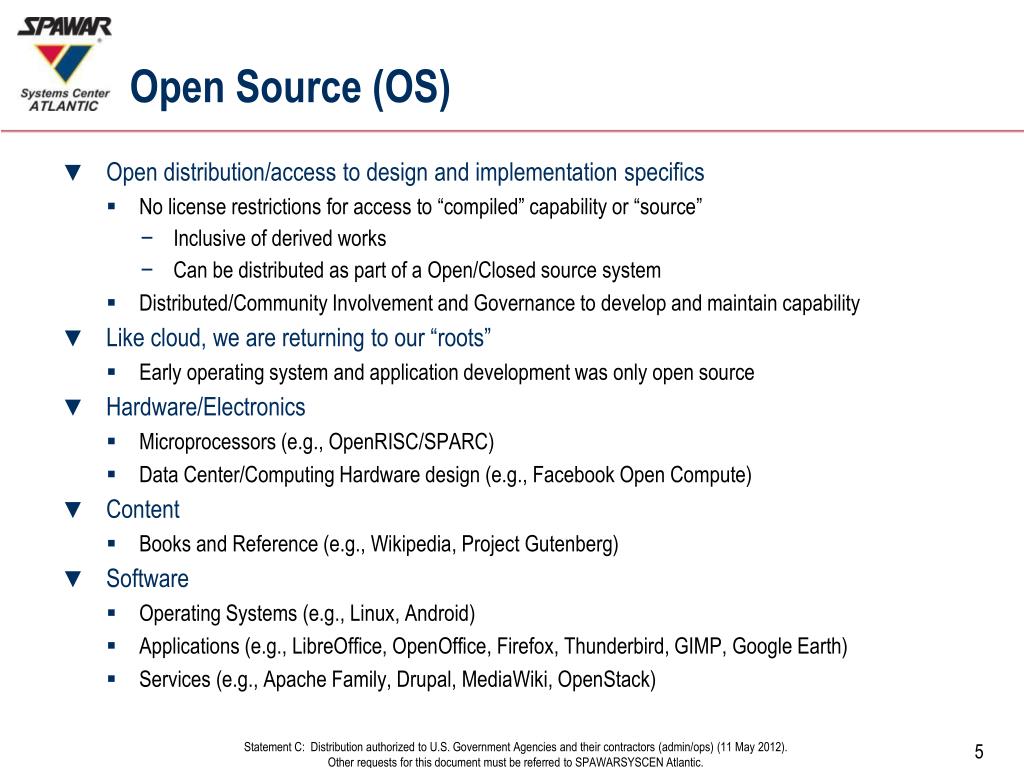Click square bullet before "Applications"
The width and height of the screenshot is (1024, 768).
[x=112, y=646]
